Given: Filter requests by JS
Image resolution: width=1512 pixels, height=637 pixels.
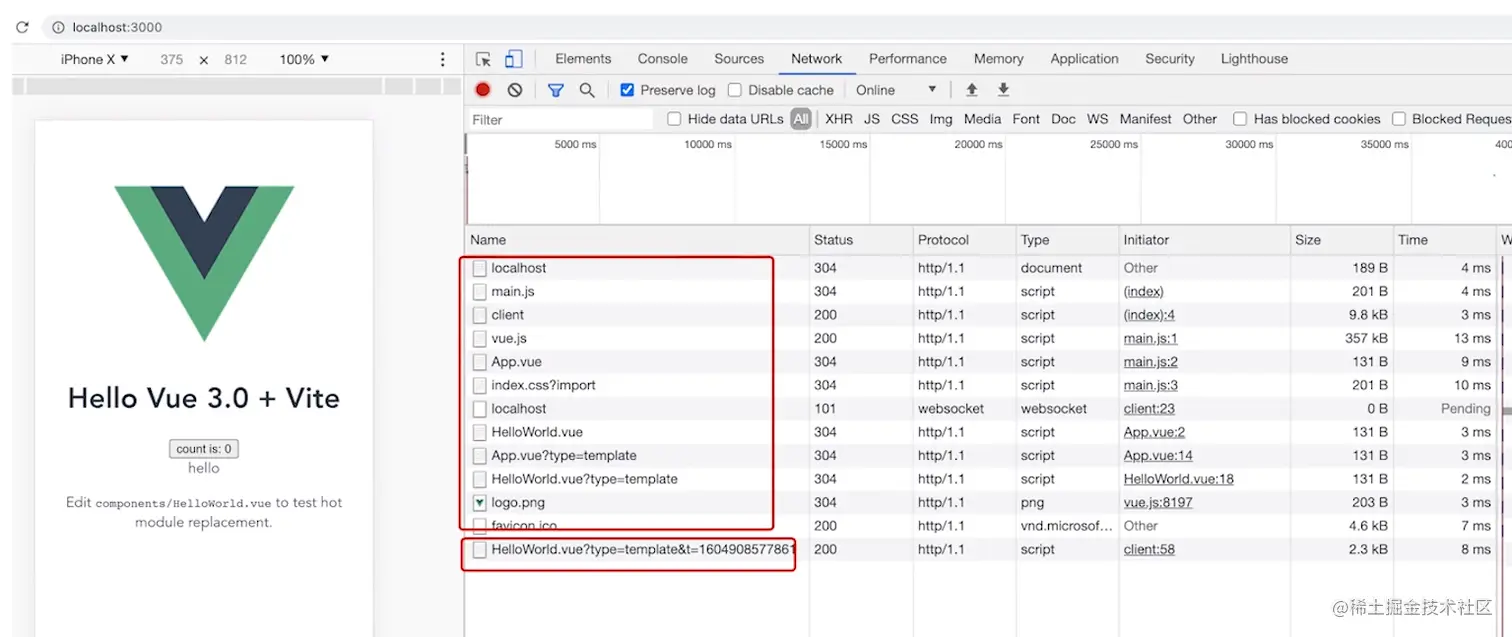Looking at the screenshot, I should [x=872, y=119].
